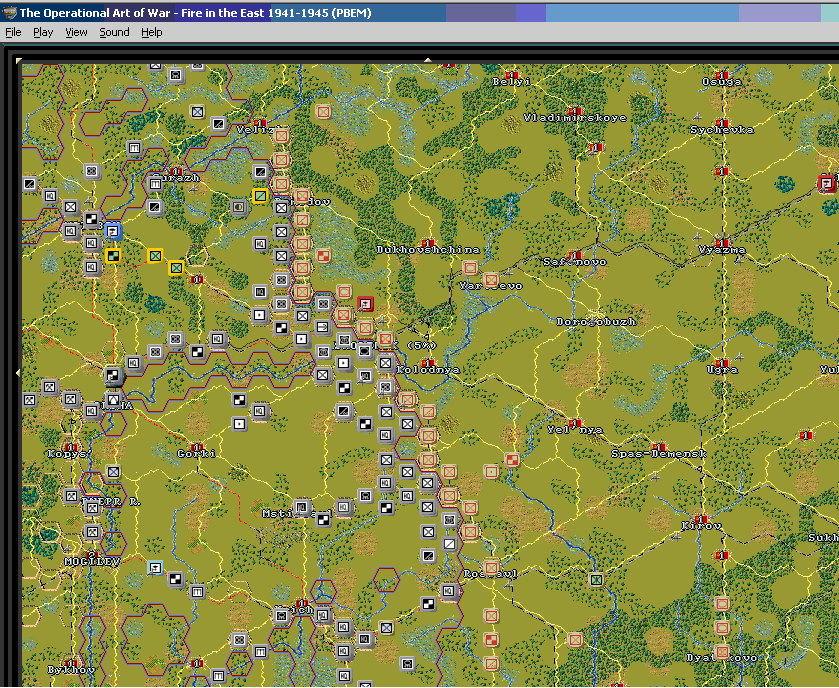
Task: Select the yellow-bordered infantry unit beside the yellow armor unit
Action: 155,256
